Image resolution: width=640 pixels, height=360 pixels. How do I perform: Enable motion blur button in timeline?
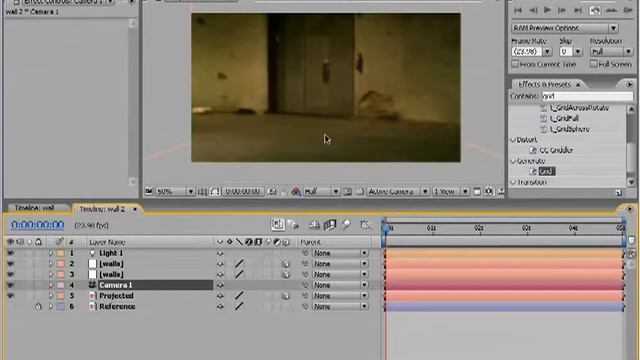point(345,224)
